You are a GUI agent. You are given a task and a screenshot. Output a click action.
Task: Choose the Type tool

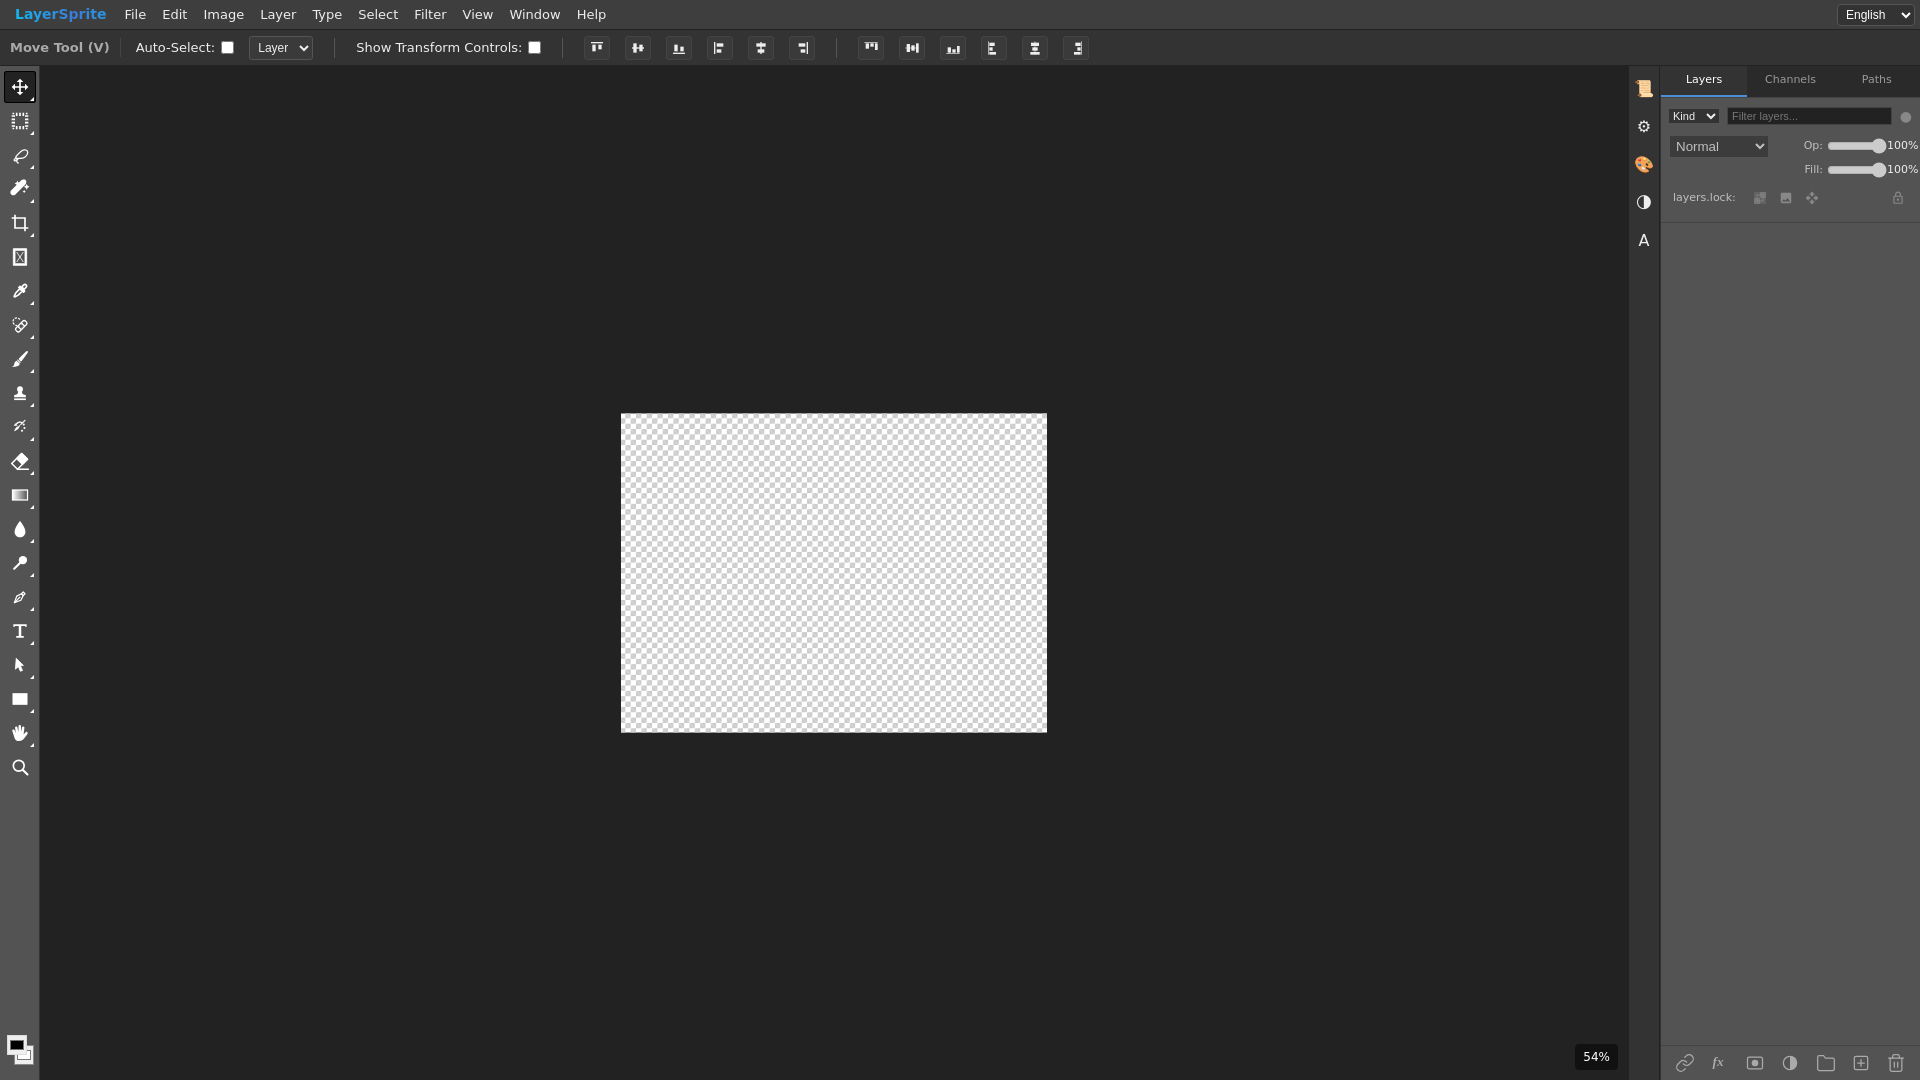20,631
